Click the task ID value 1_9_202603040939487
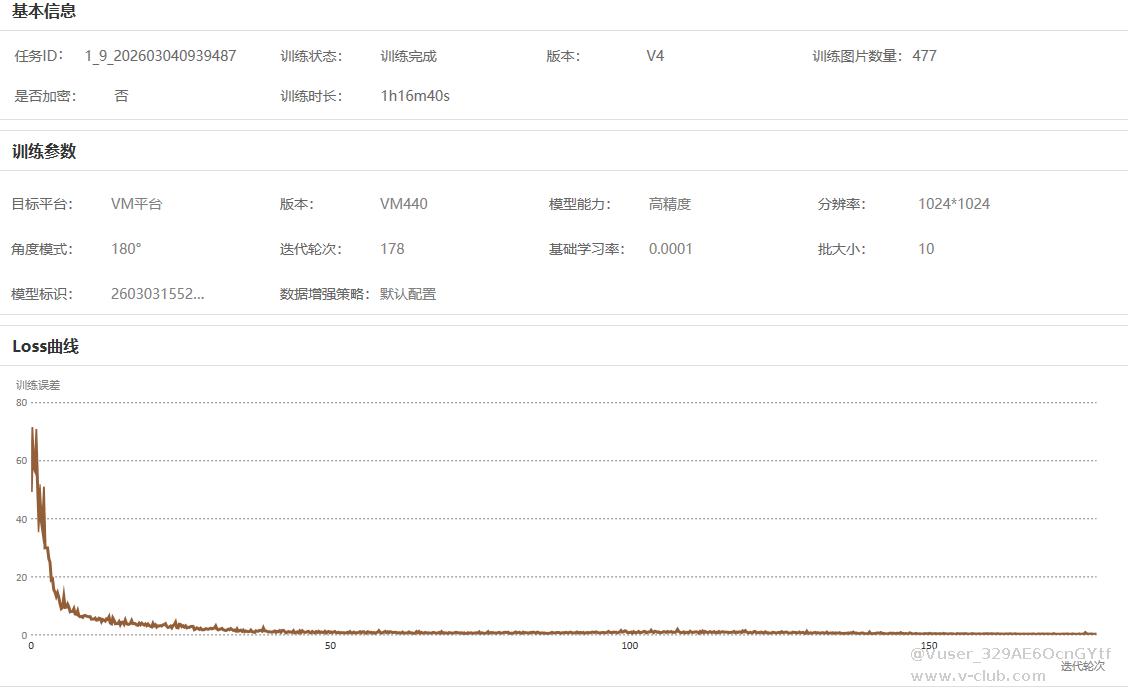 click(x=160, y=56)
